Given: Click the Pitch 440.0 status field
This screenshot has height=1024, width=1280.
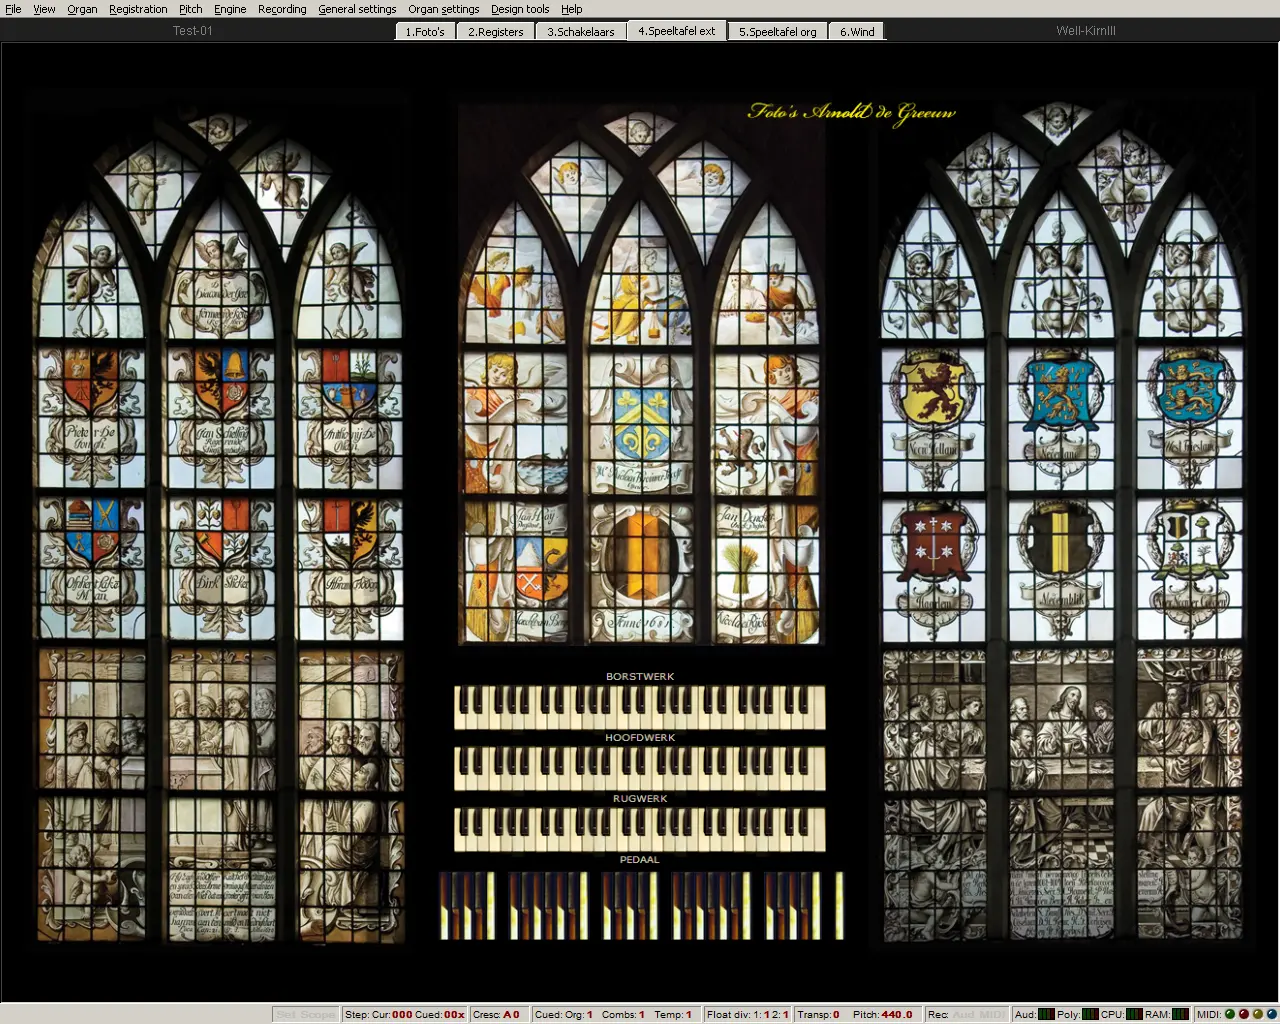Looking at the screenshot, I should point(882,1014).
